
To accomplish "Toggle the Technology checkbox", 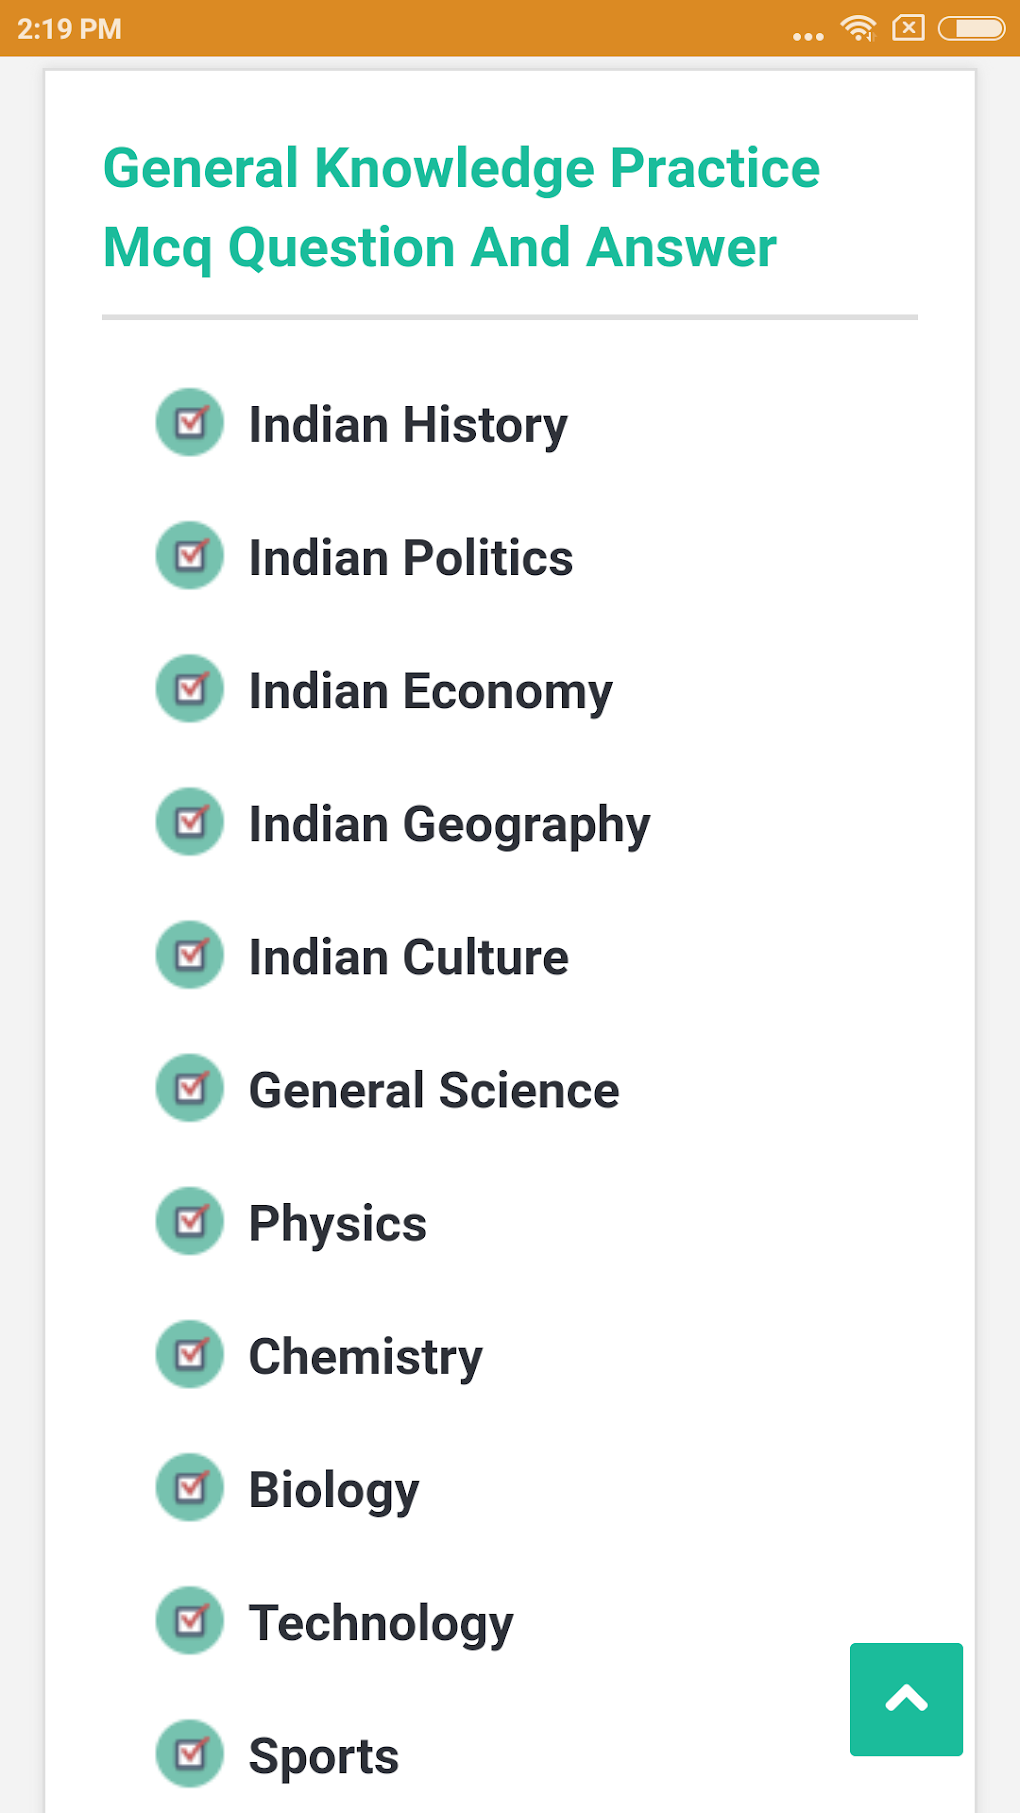I will click(x=189, y=1621).
